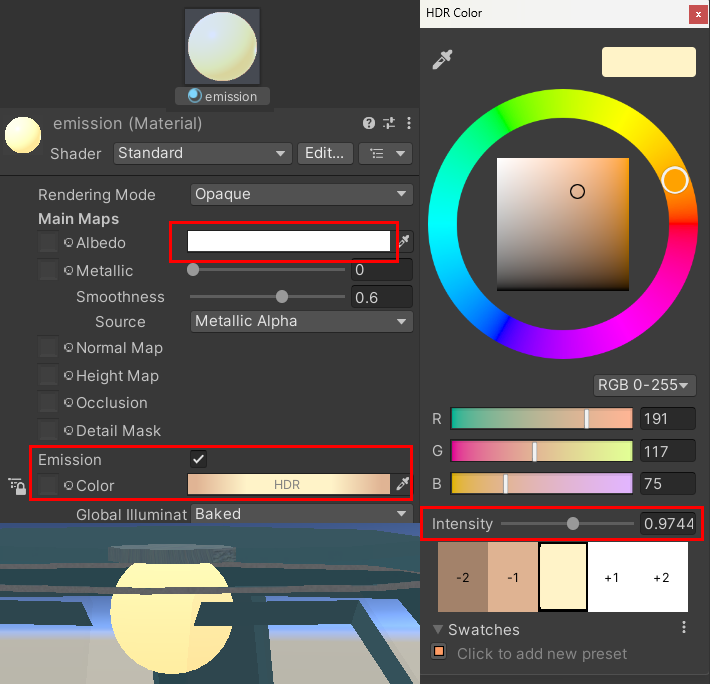Click the shader Edit... button
This screenshot has height=684, width=710.
coord(325,153)
